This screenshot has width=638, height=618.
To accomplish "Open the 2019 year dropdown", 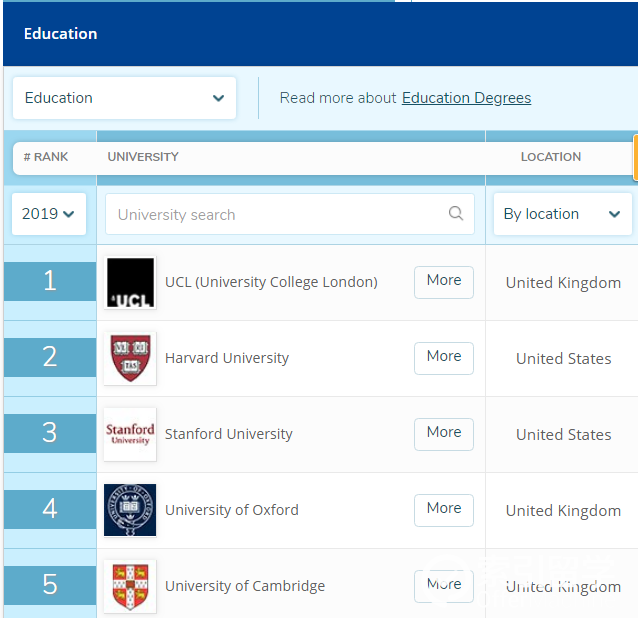I will (49, 214).
